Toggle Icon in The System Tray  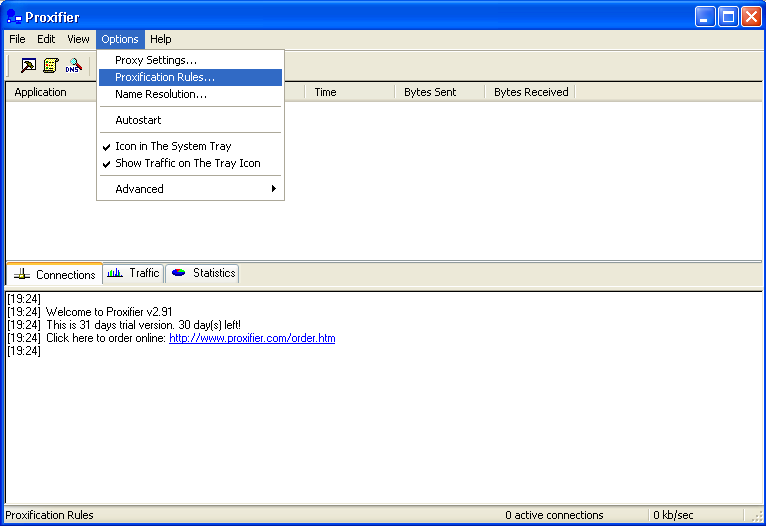click(190, 146)
